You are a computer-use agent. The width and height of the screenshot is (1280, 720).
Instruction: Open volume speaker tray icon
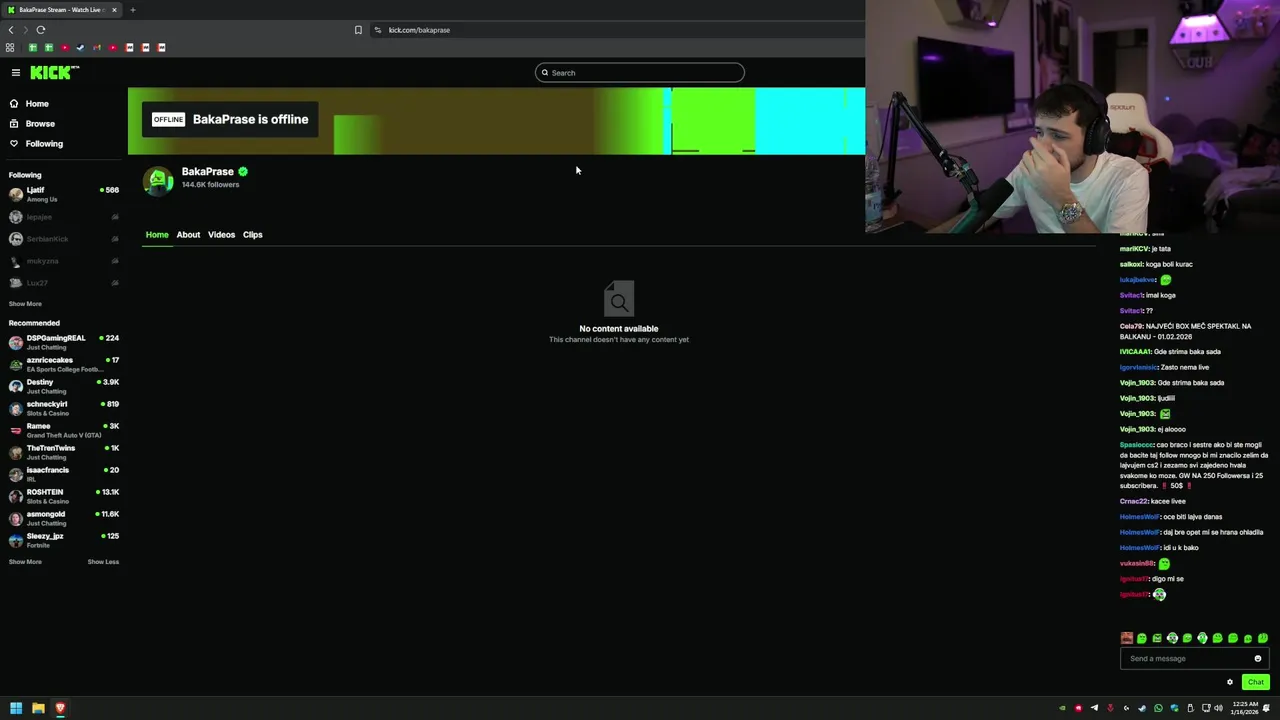(1218, 708)
